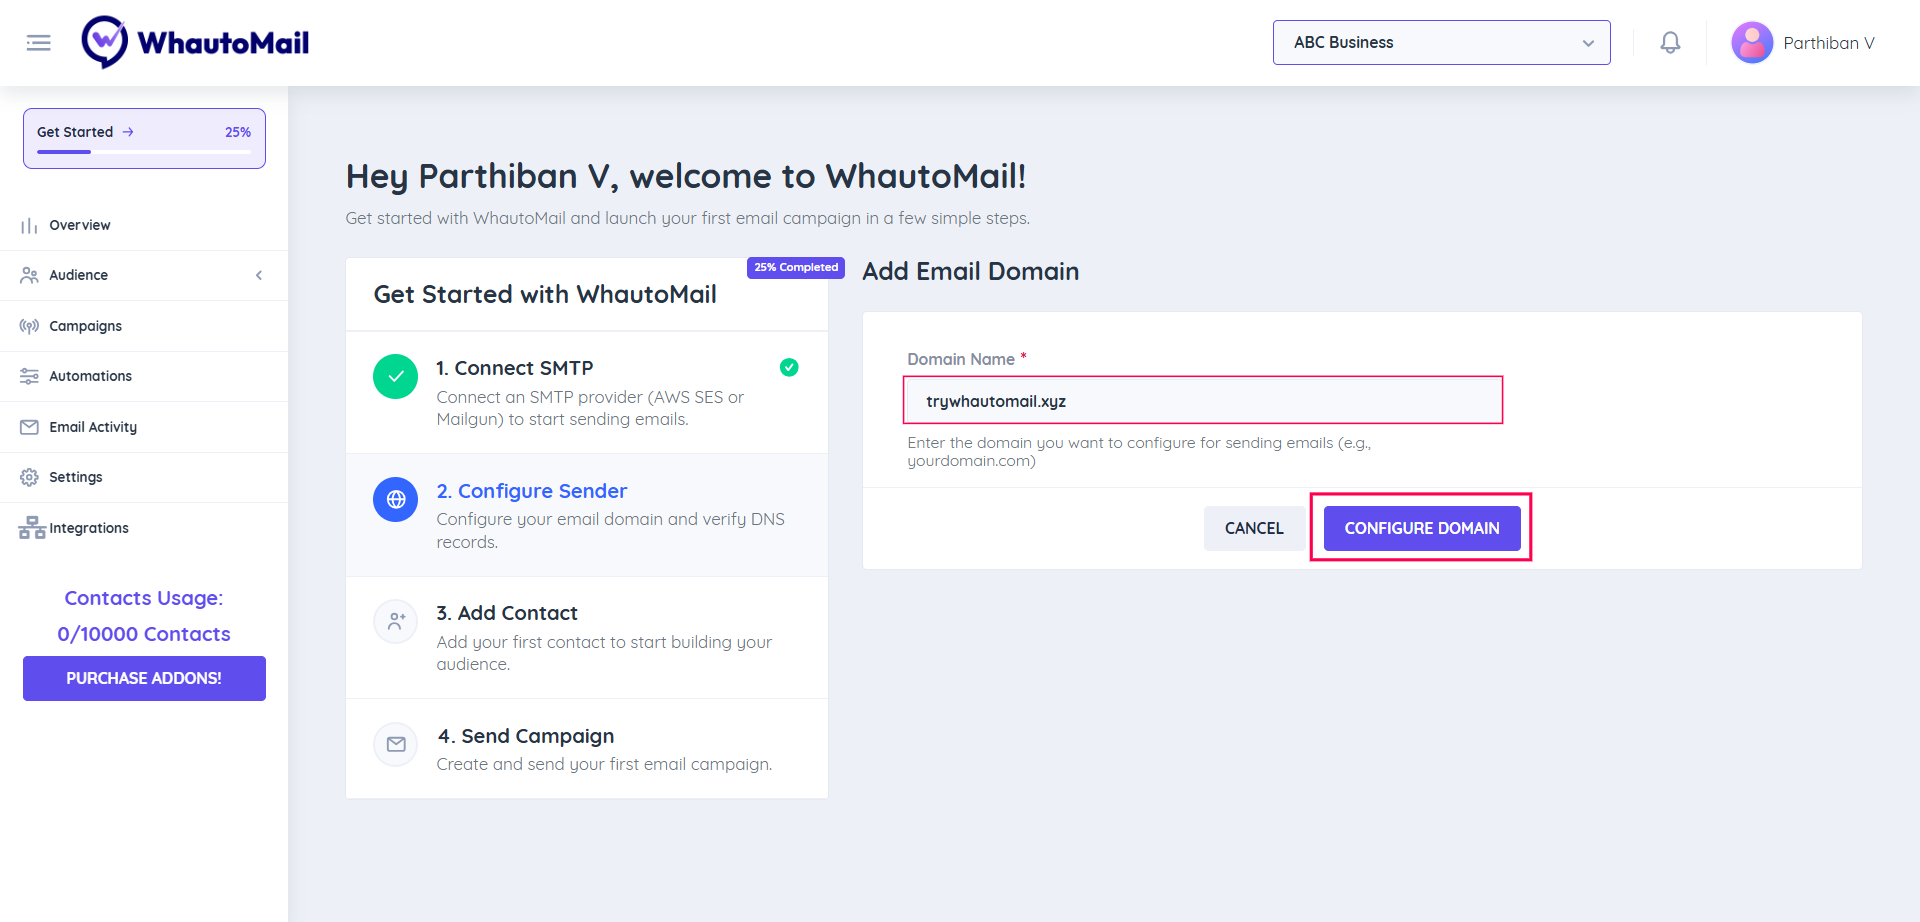Click the hamburger menu icon
The height and width of the screenshot is (922, 1920).
(39, 43)
